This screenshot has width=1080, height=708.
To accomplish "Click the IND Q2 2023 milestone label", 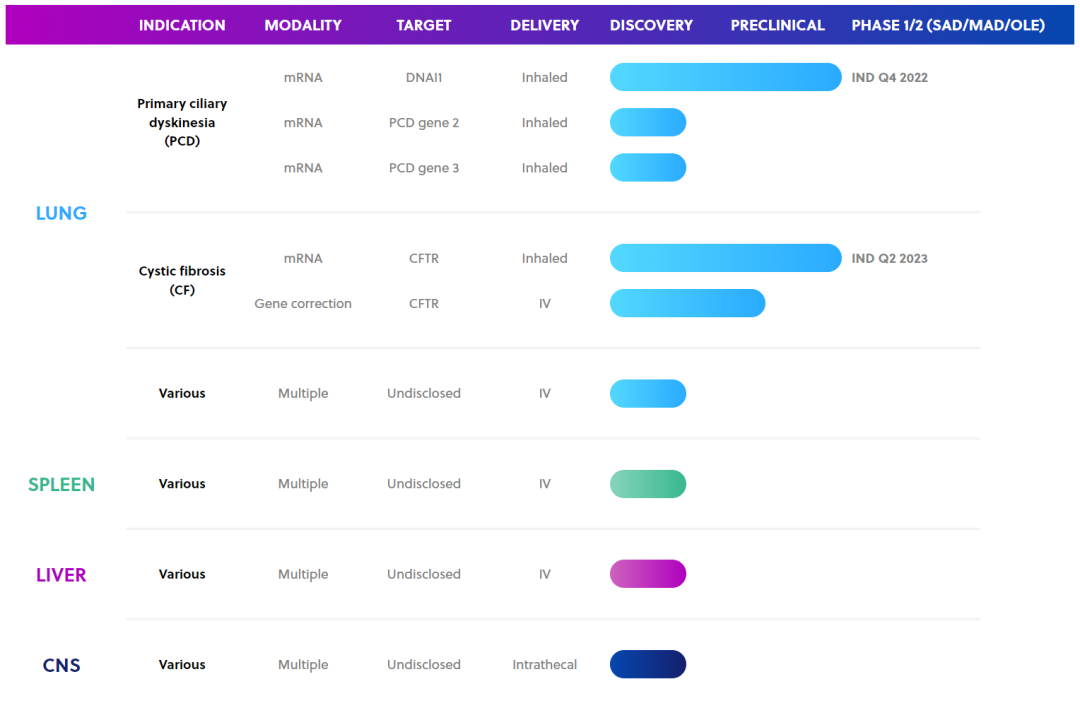I will (x=889, y=258).
